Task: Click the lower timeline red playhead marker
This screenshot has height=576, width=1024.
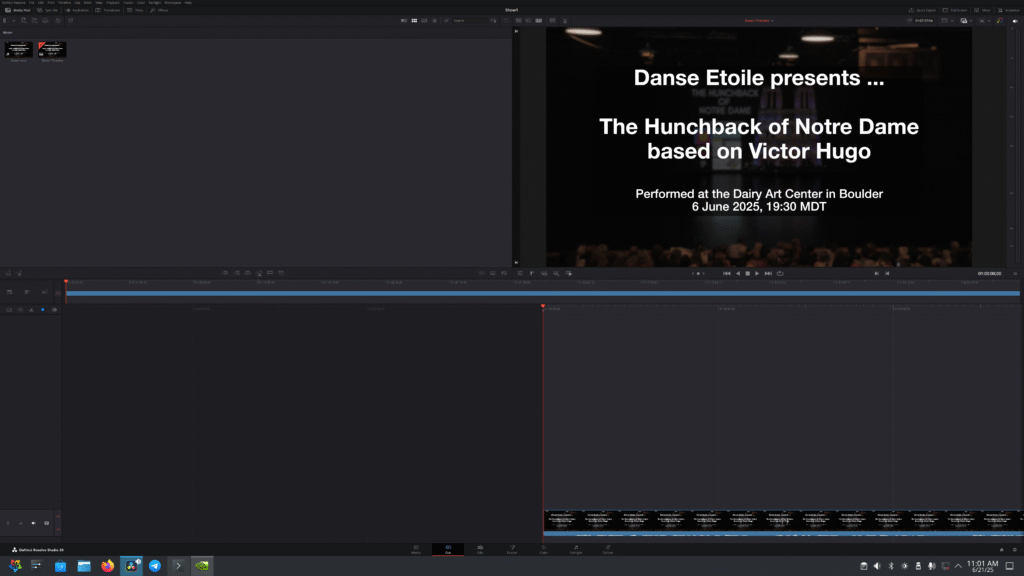Action: (543, 306)
